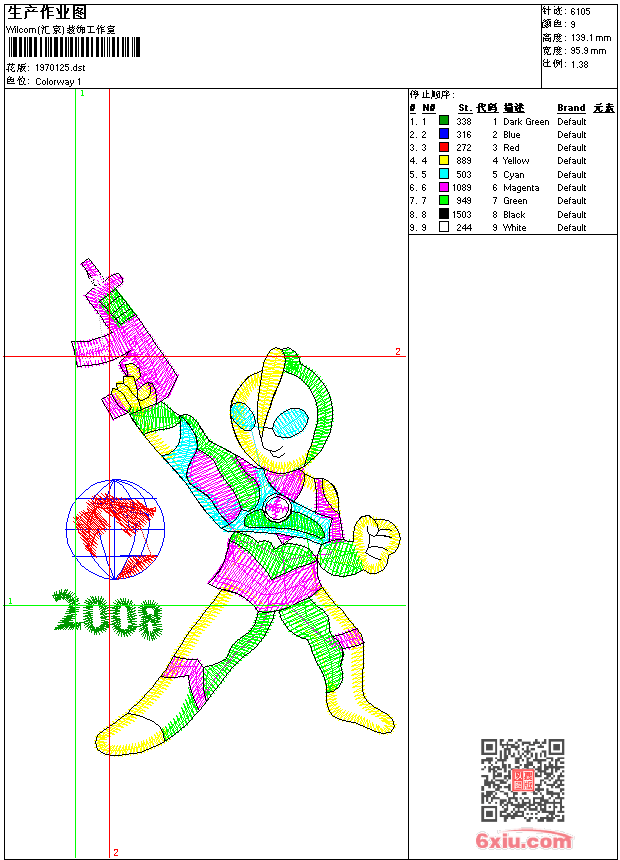Viewport: 620px width, 860px height.
Task: Click the Brand column header
Action: [571, 108]
